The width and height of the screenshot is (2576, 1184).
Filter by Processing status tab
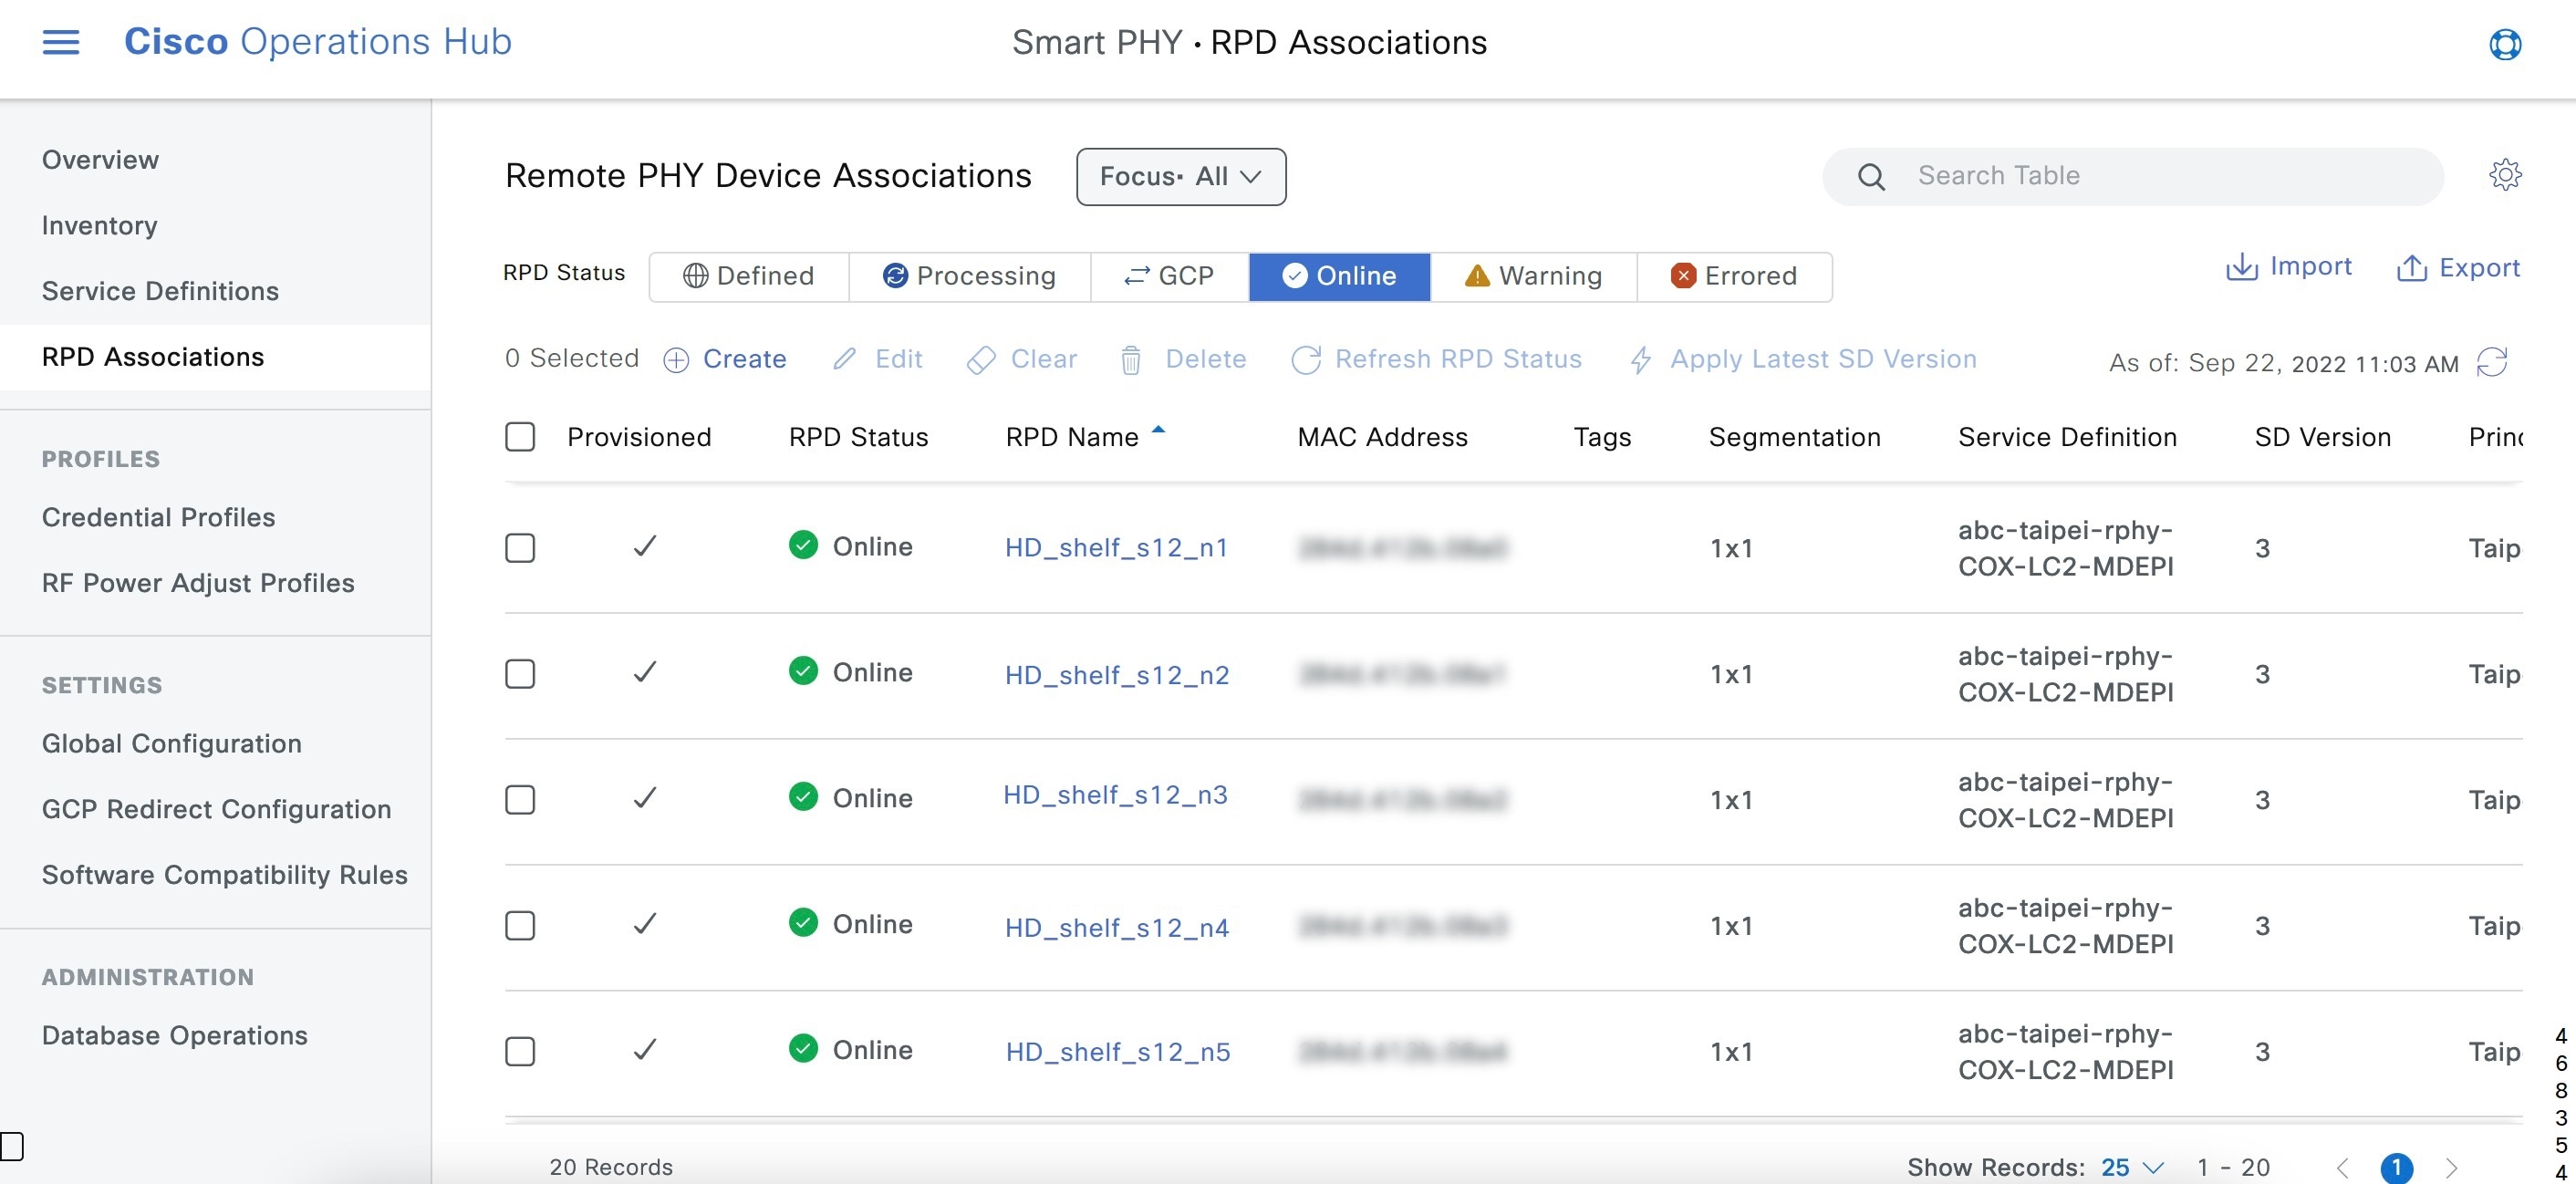click(x=969, y=276)
